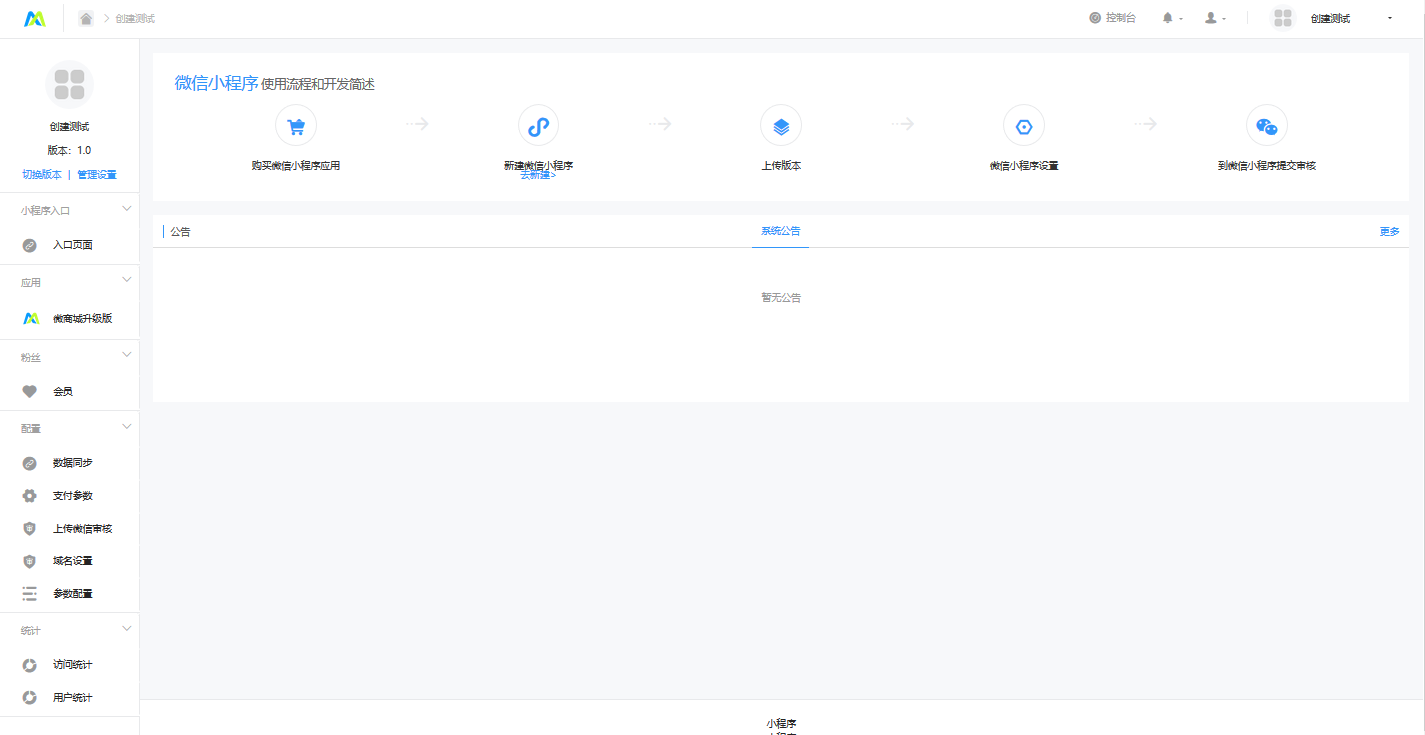Click the shopping cart step icon

(296, 126)
